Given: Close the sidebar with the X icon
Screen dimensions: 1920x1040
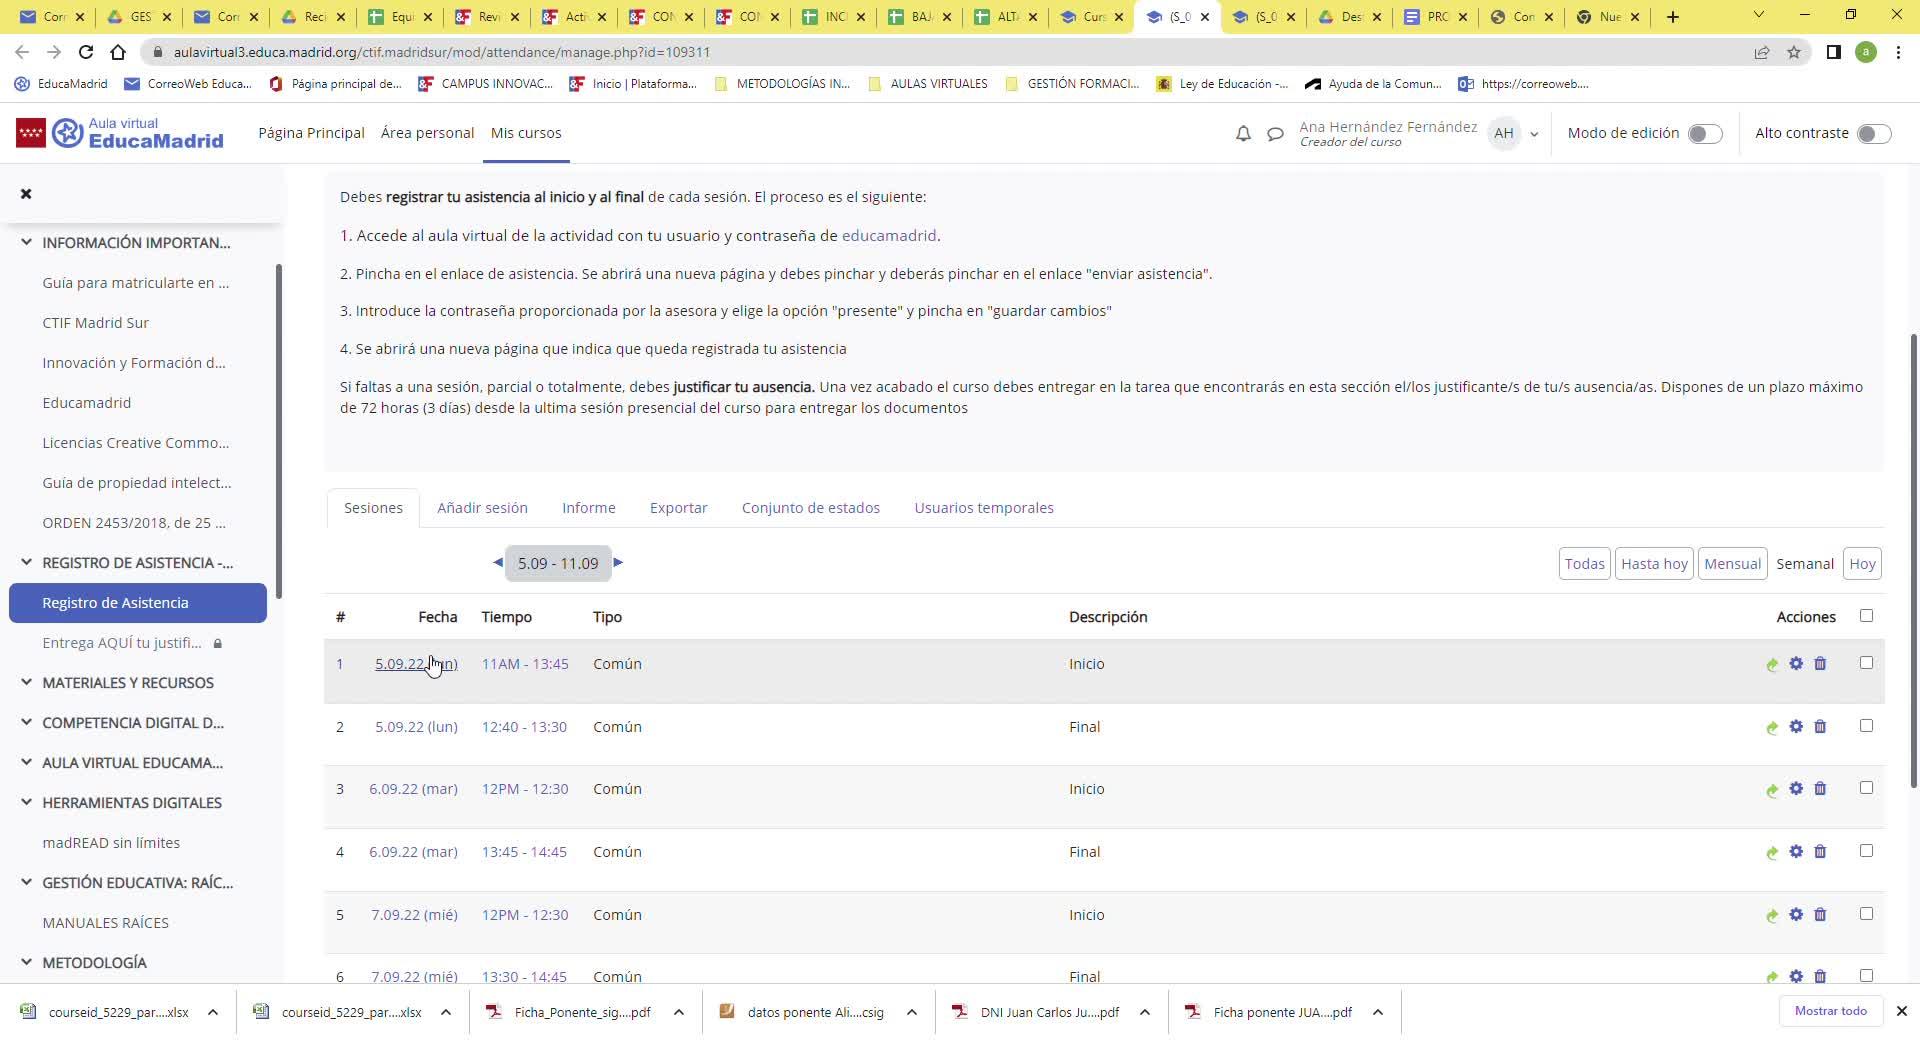Looking at the screenshot, I should (x=26, y=194).
